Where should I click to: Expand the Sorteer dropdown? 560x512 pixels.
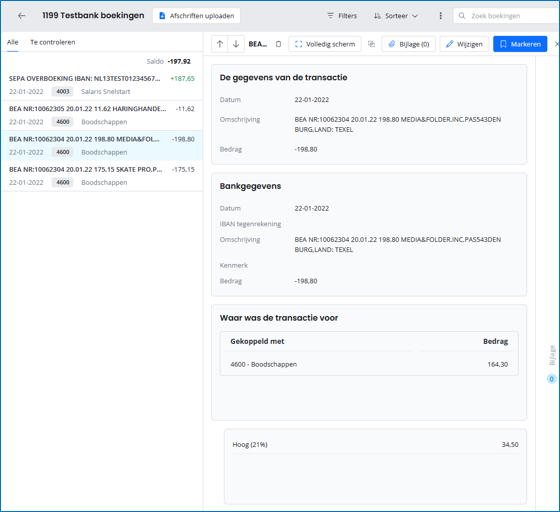tap(396, 16)
